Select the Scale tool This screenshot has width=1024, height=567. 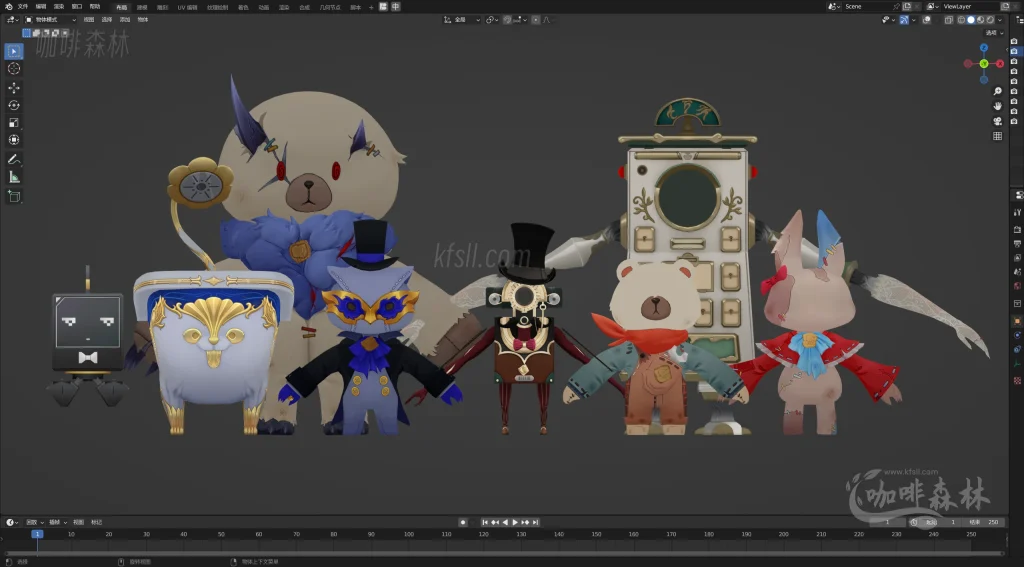pyautogui.click(x=14, y=123)
